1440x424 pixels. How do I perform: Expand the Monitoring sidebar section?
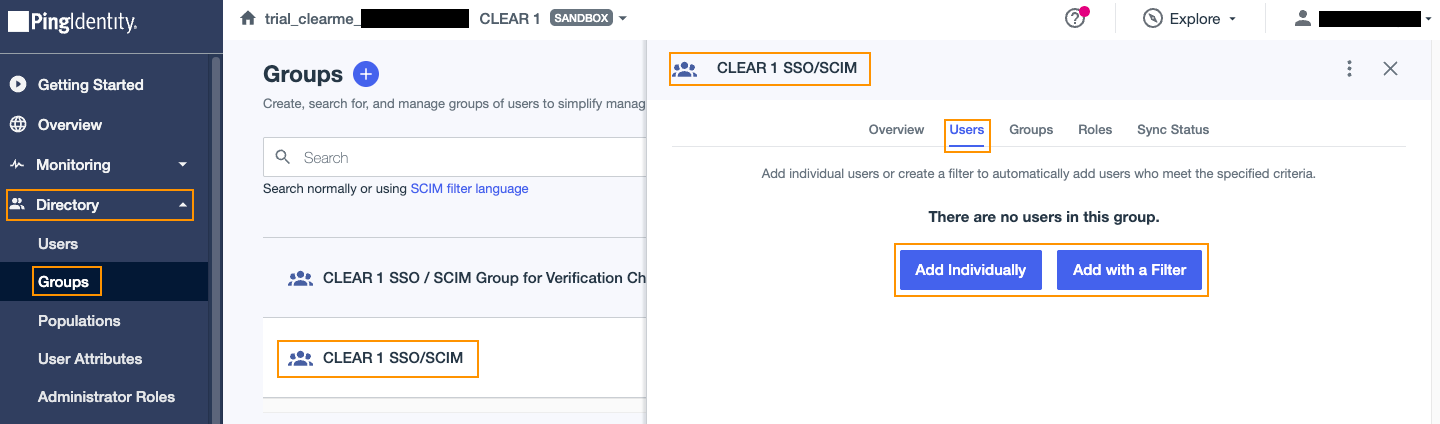pyautogui.click(x=182, y=165)
